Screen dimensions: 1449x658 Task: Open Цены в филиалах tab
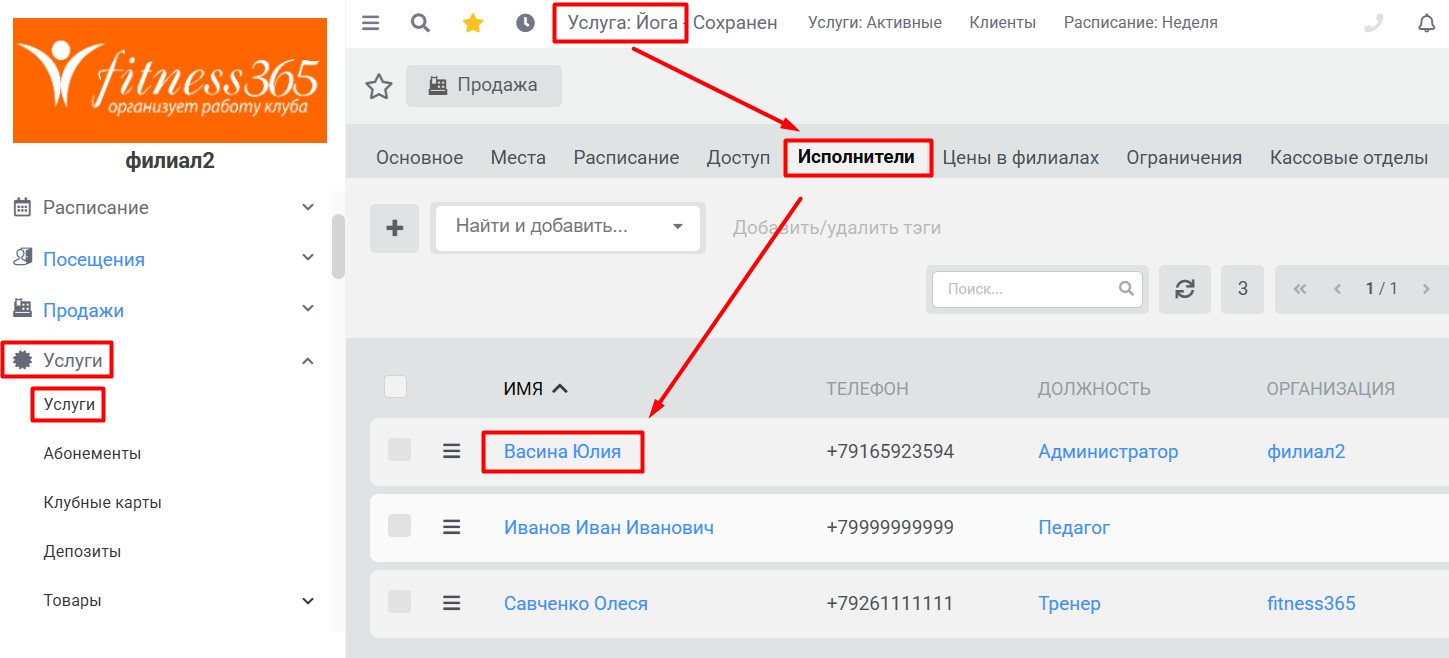[1021, 158]
